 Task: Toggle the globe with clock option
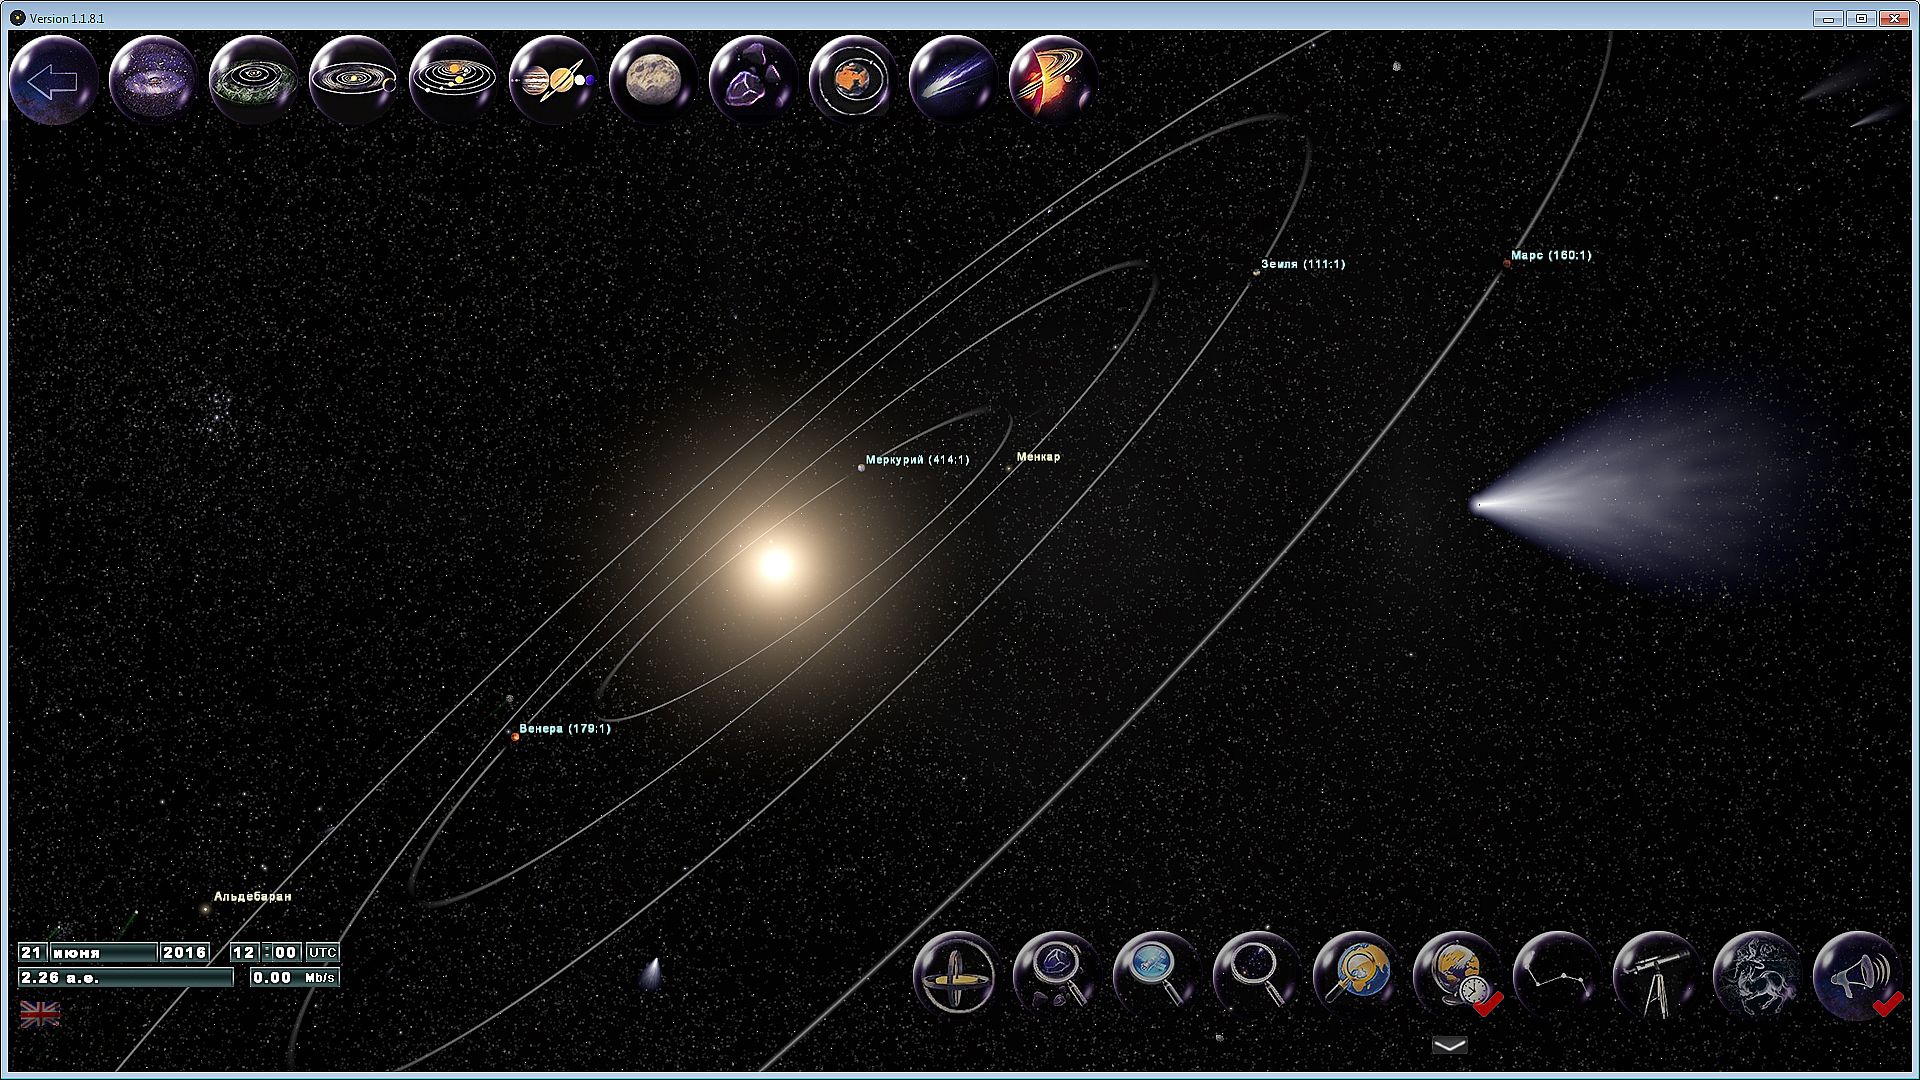[x=1456, y=975]
